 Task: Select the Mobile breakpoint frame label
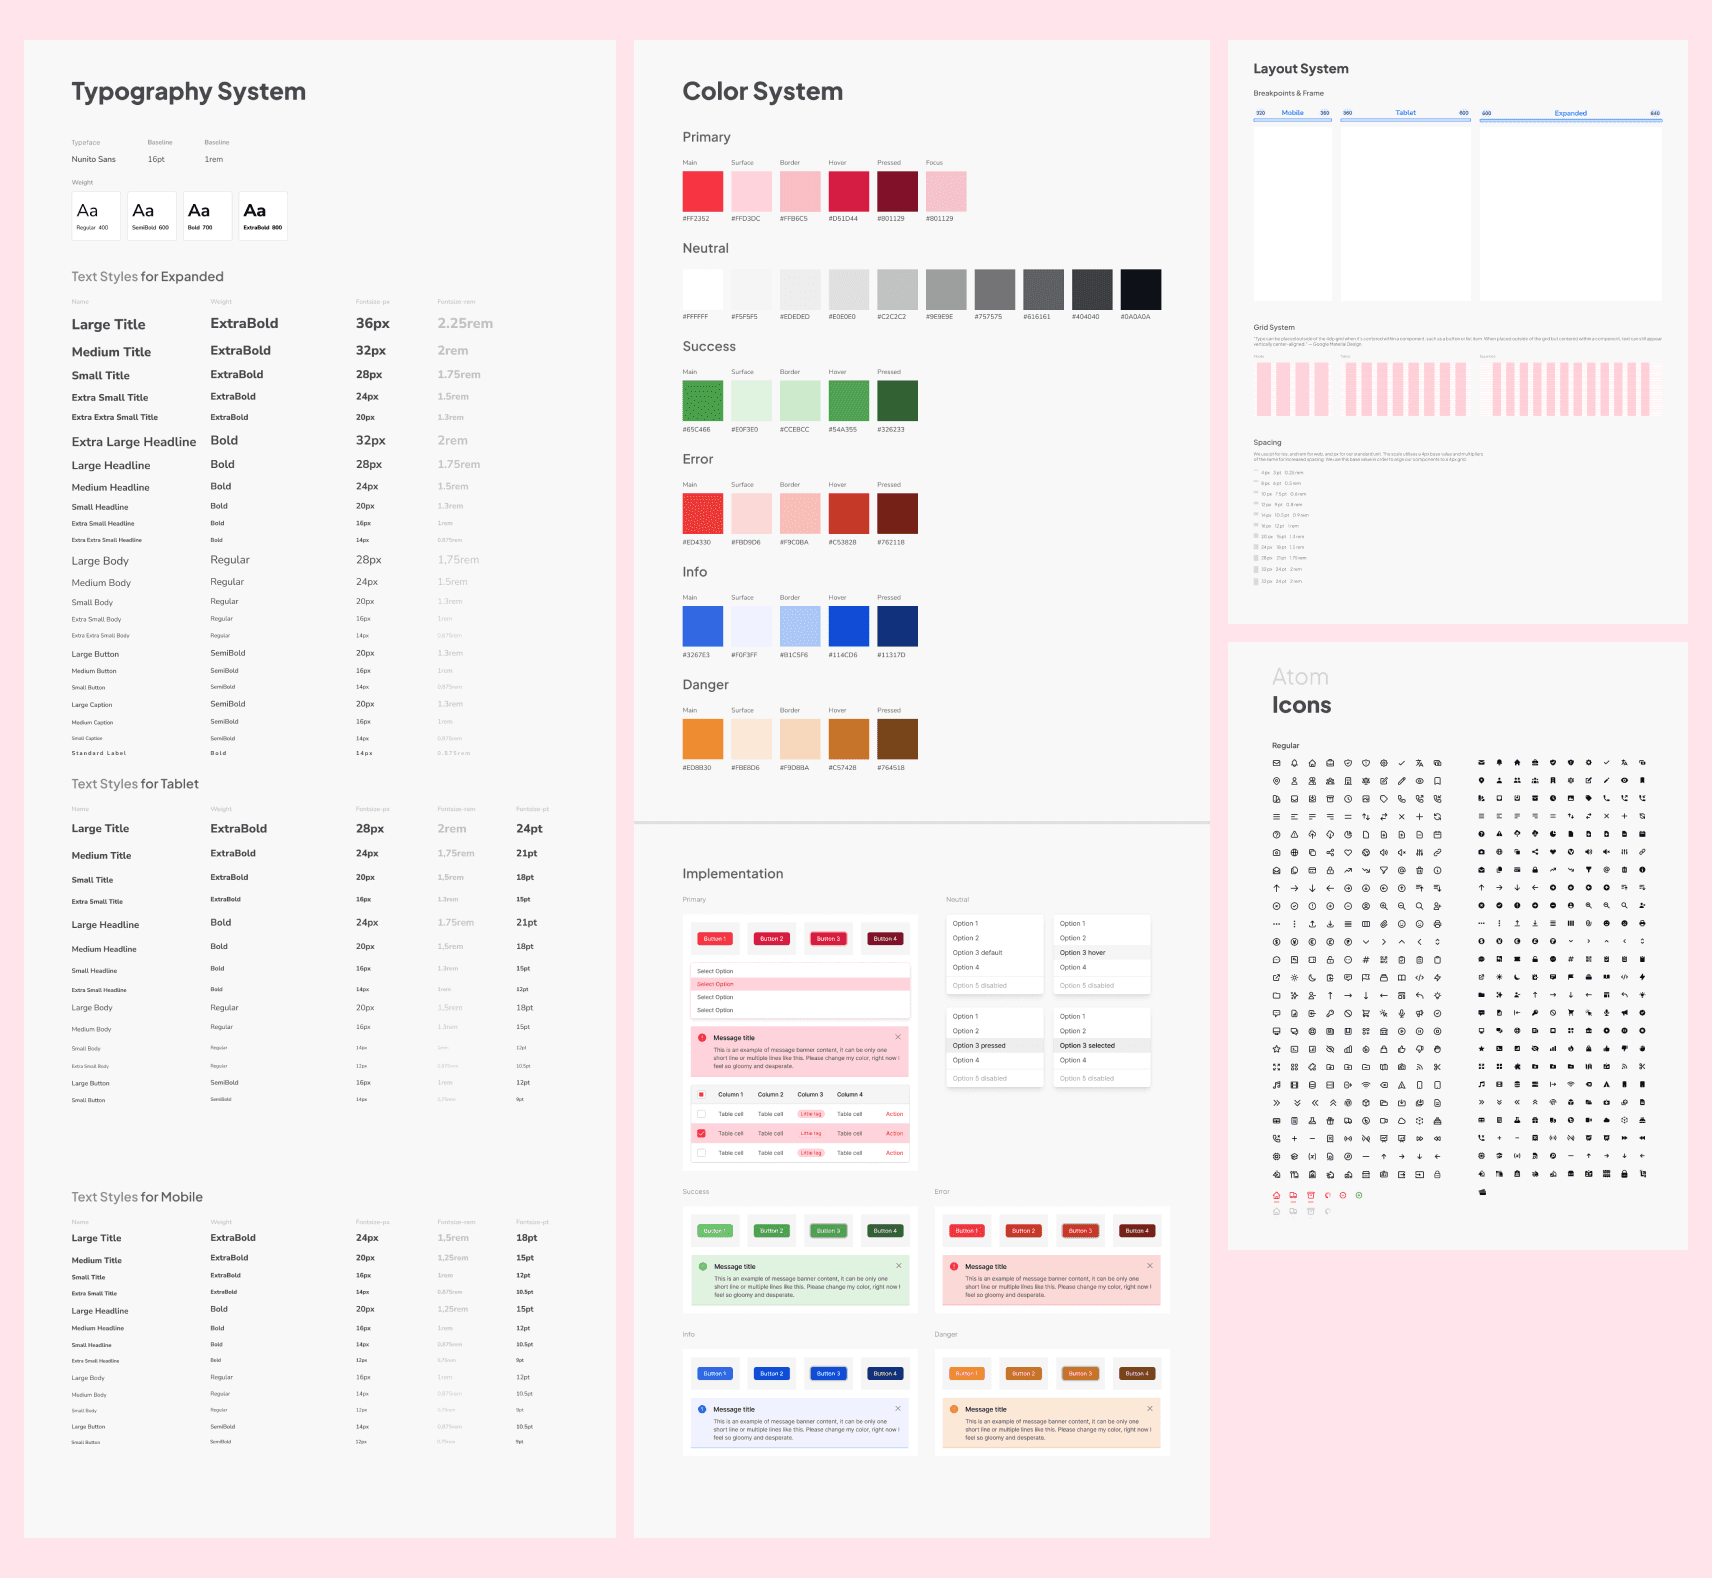coord(1292,113)
